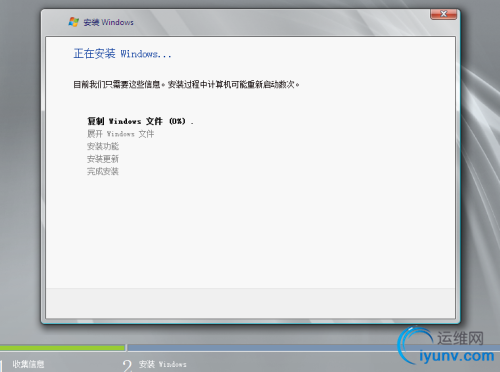Image resolution: width=500 pixels, height=372 pixels.
Task: Click the 复制 Windows 文件 (0%) step
Action: click(x=140, y=121)
